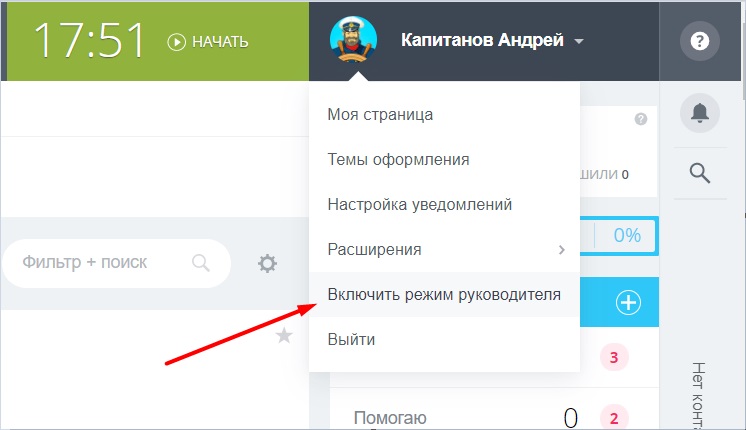
Task: Select Темы оформления in the menu
Action: click(398, 159)
